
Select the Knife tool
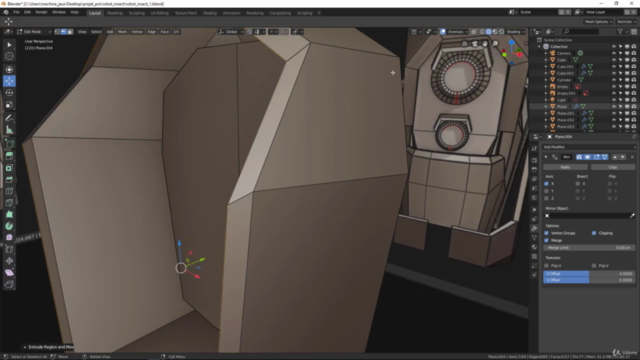coord(9,202)
